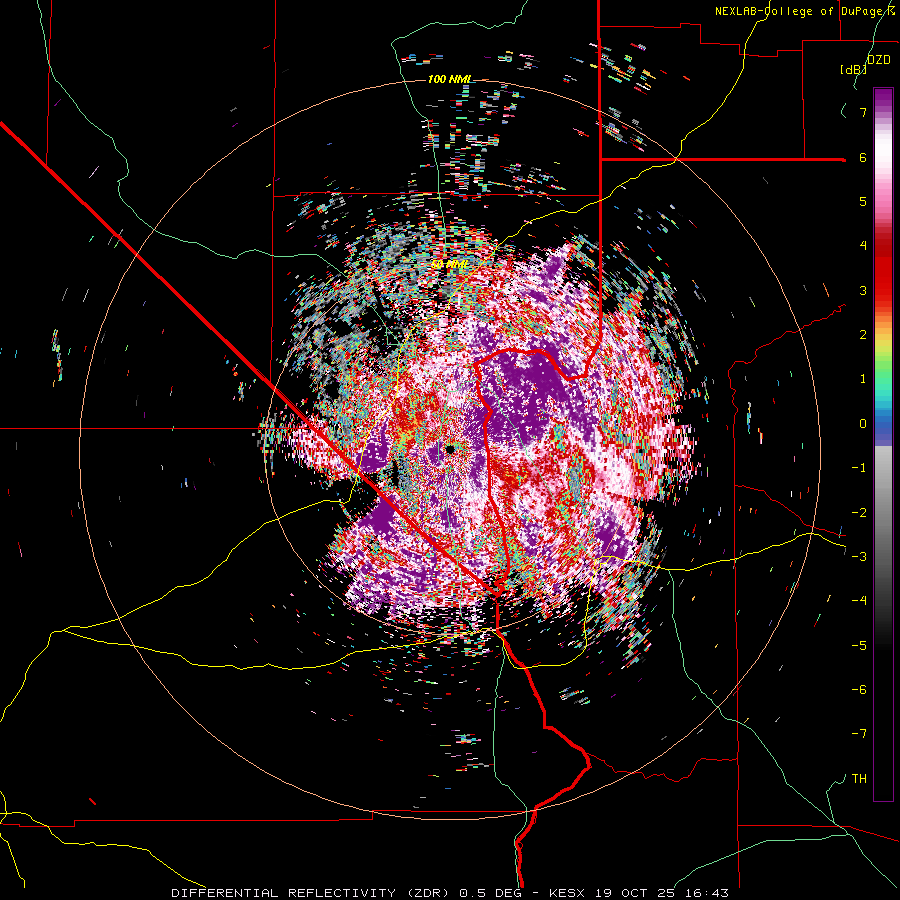Click the DIFFERENTIAL REFLECTIVITY (ZDR) caption text
This screenshot has width=900, height=900.
tap(312, 893)
